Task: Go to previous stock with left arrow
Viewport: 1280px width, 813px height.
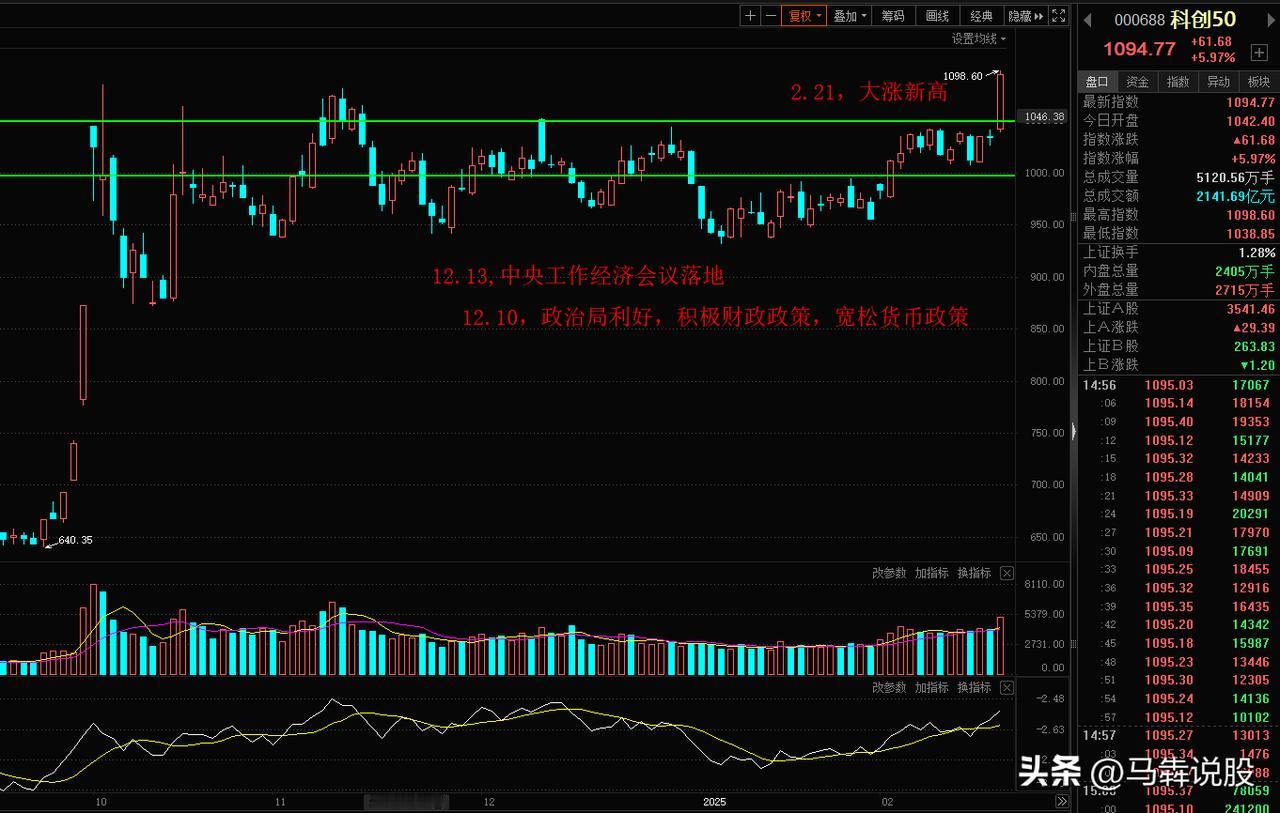Action: (x=1090, y=19)
